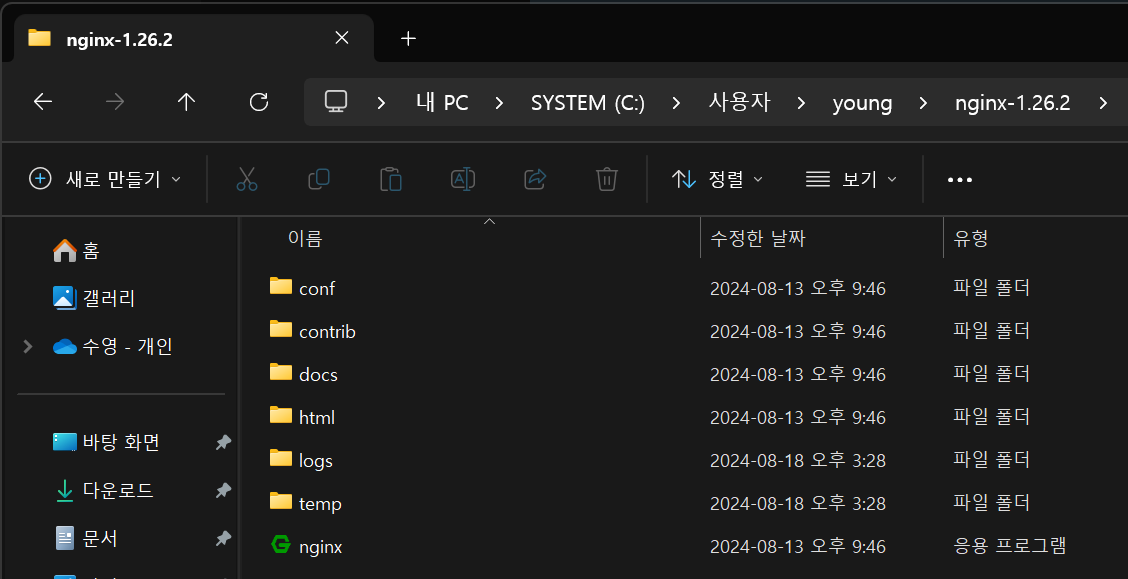Screen dimensions: 1128x579
Task: Click the green nginx application icon
Action: coord(281,545)
